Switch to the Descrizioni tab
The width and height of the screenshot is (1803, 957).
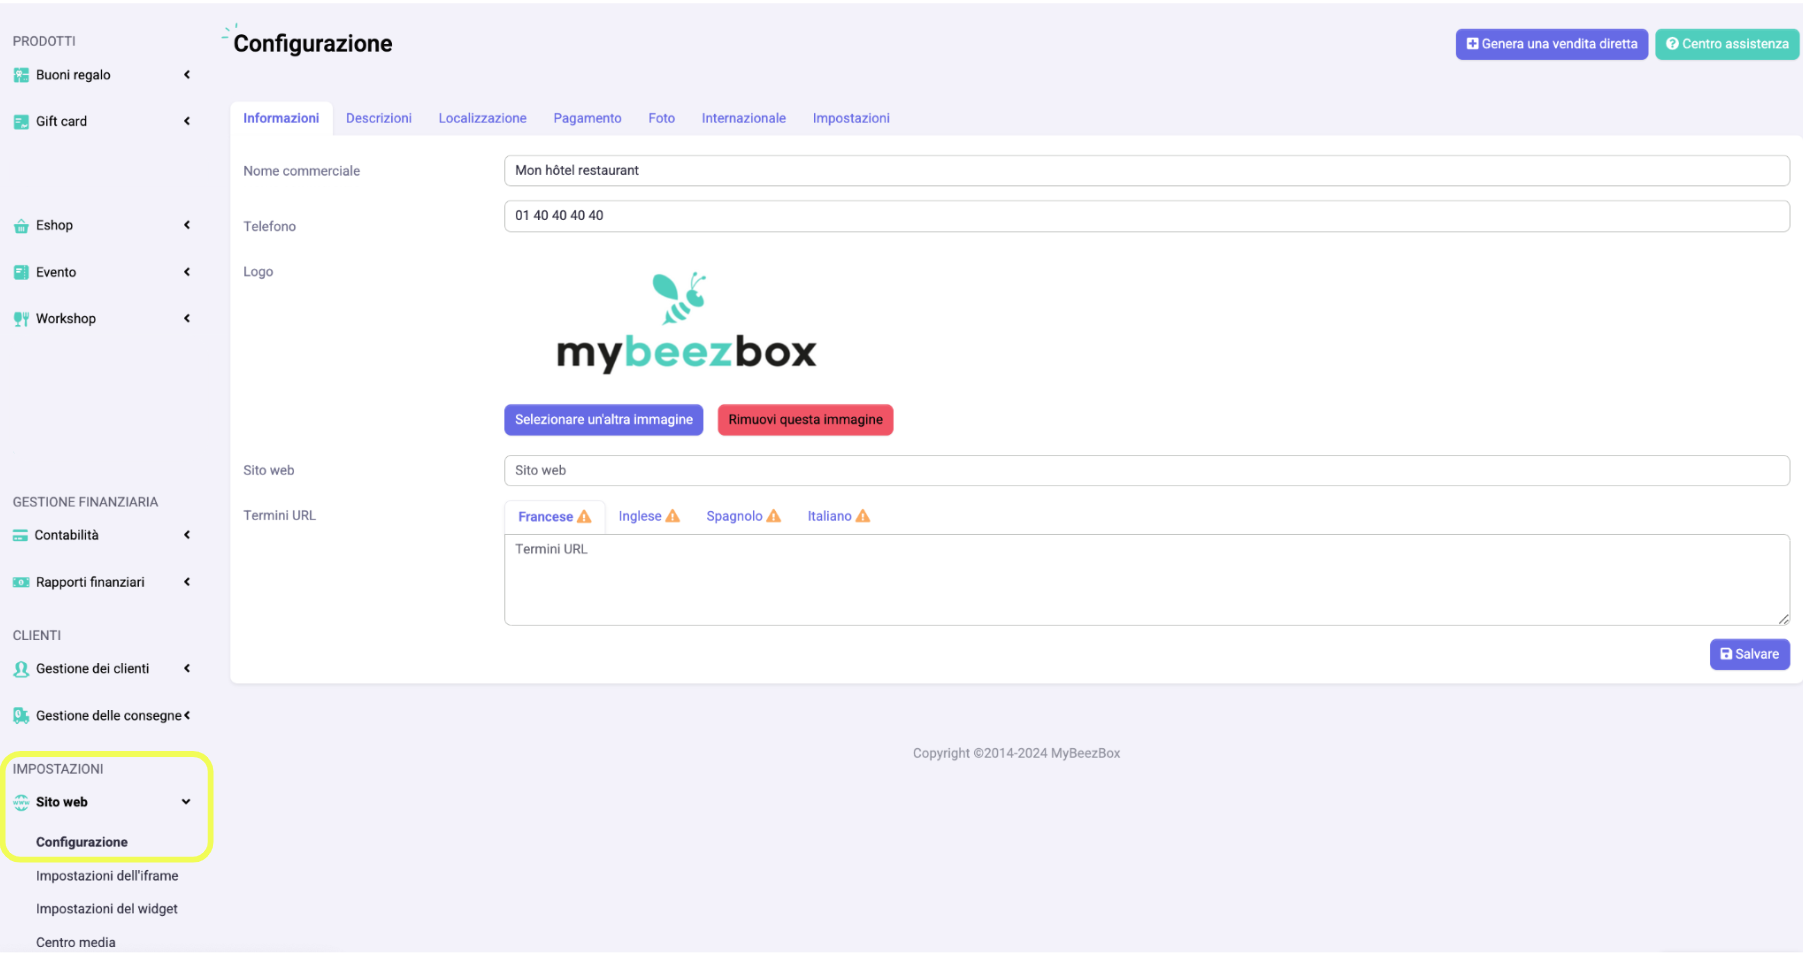coord(379,118)
